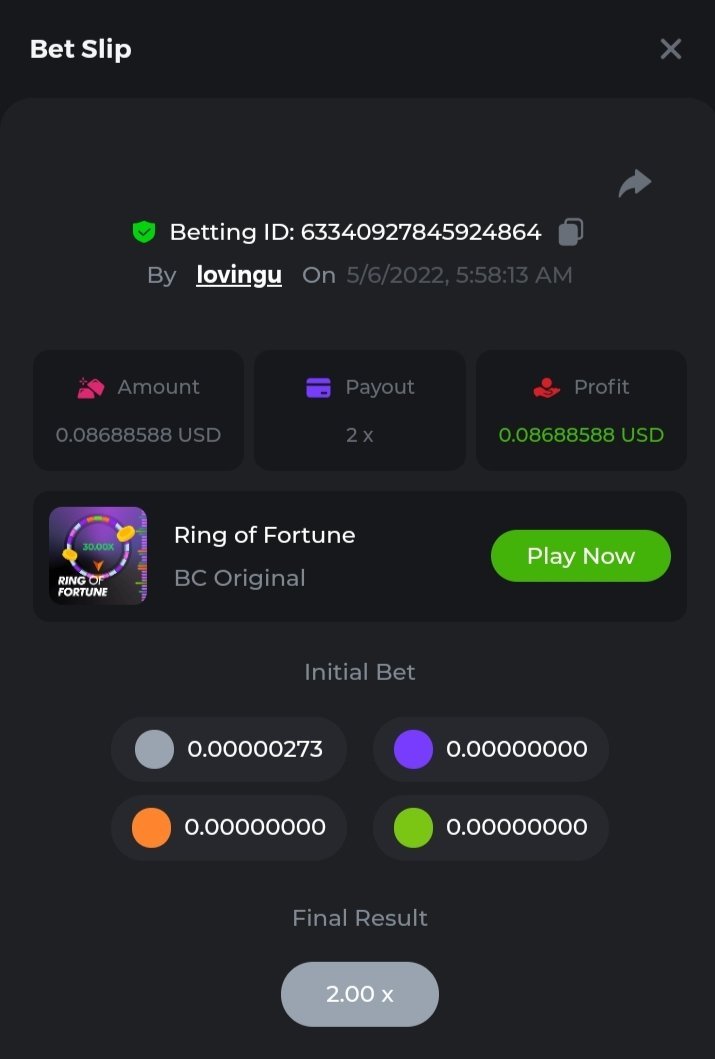Copy the Betting ID with copy icon
The width and height of the screenshot is (715, 1059).
point(570,232)
